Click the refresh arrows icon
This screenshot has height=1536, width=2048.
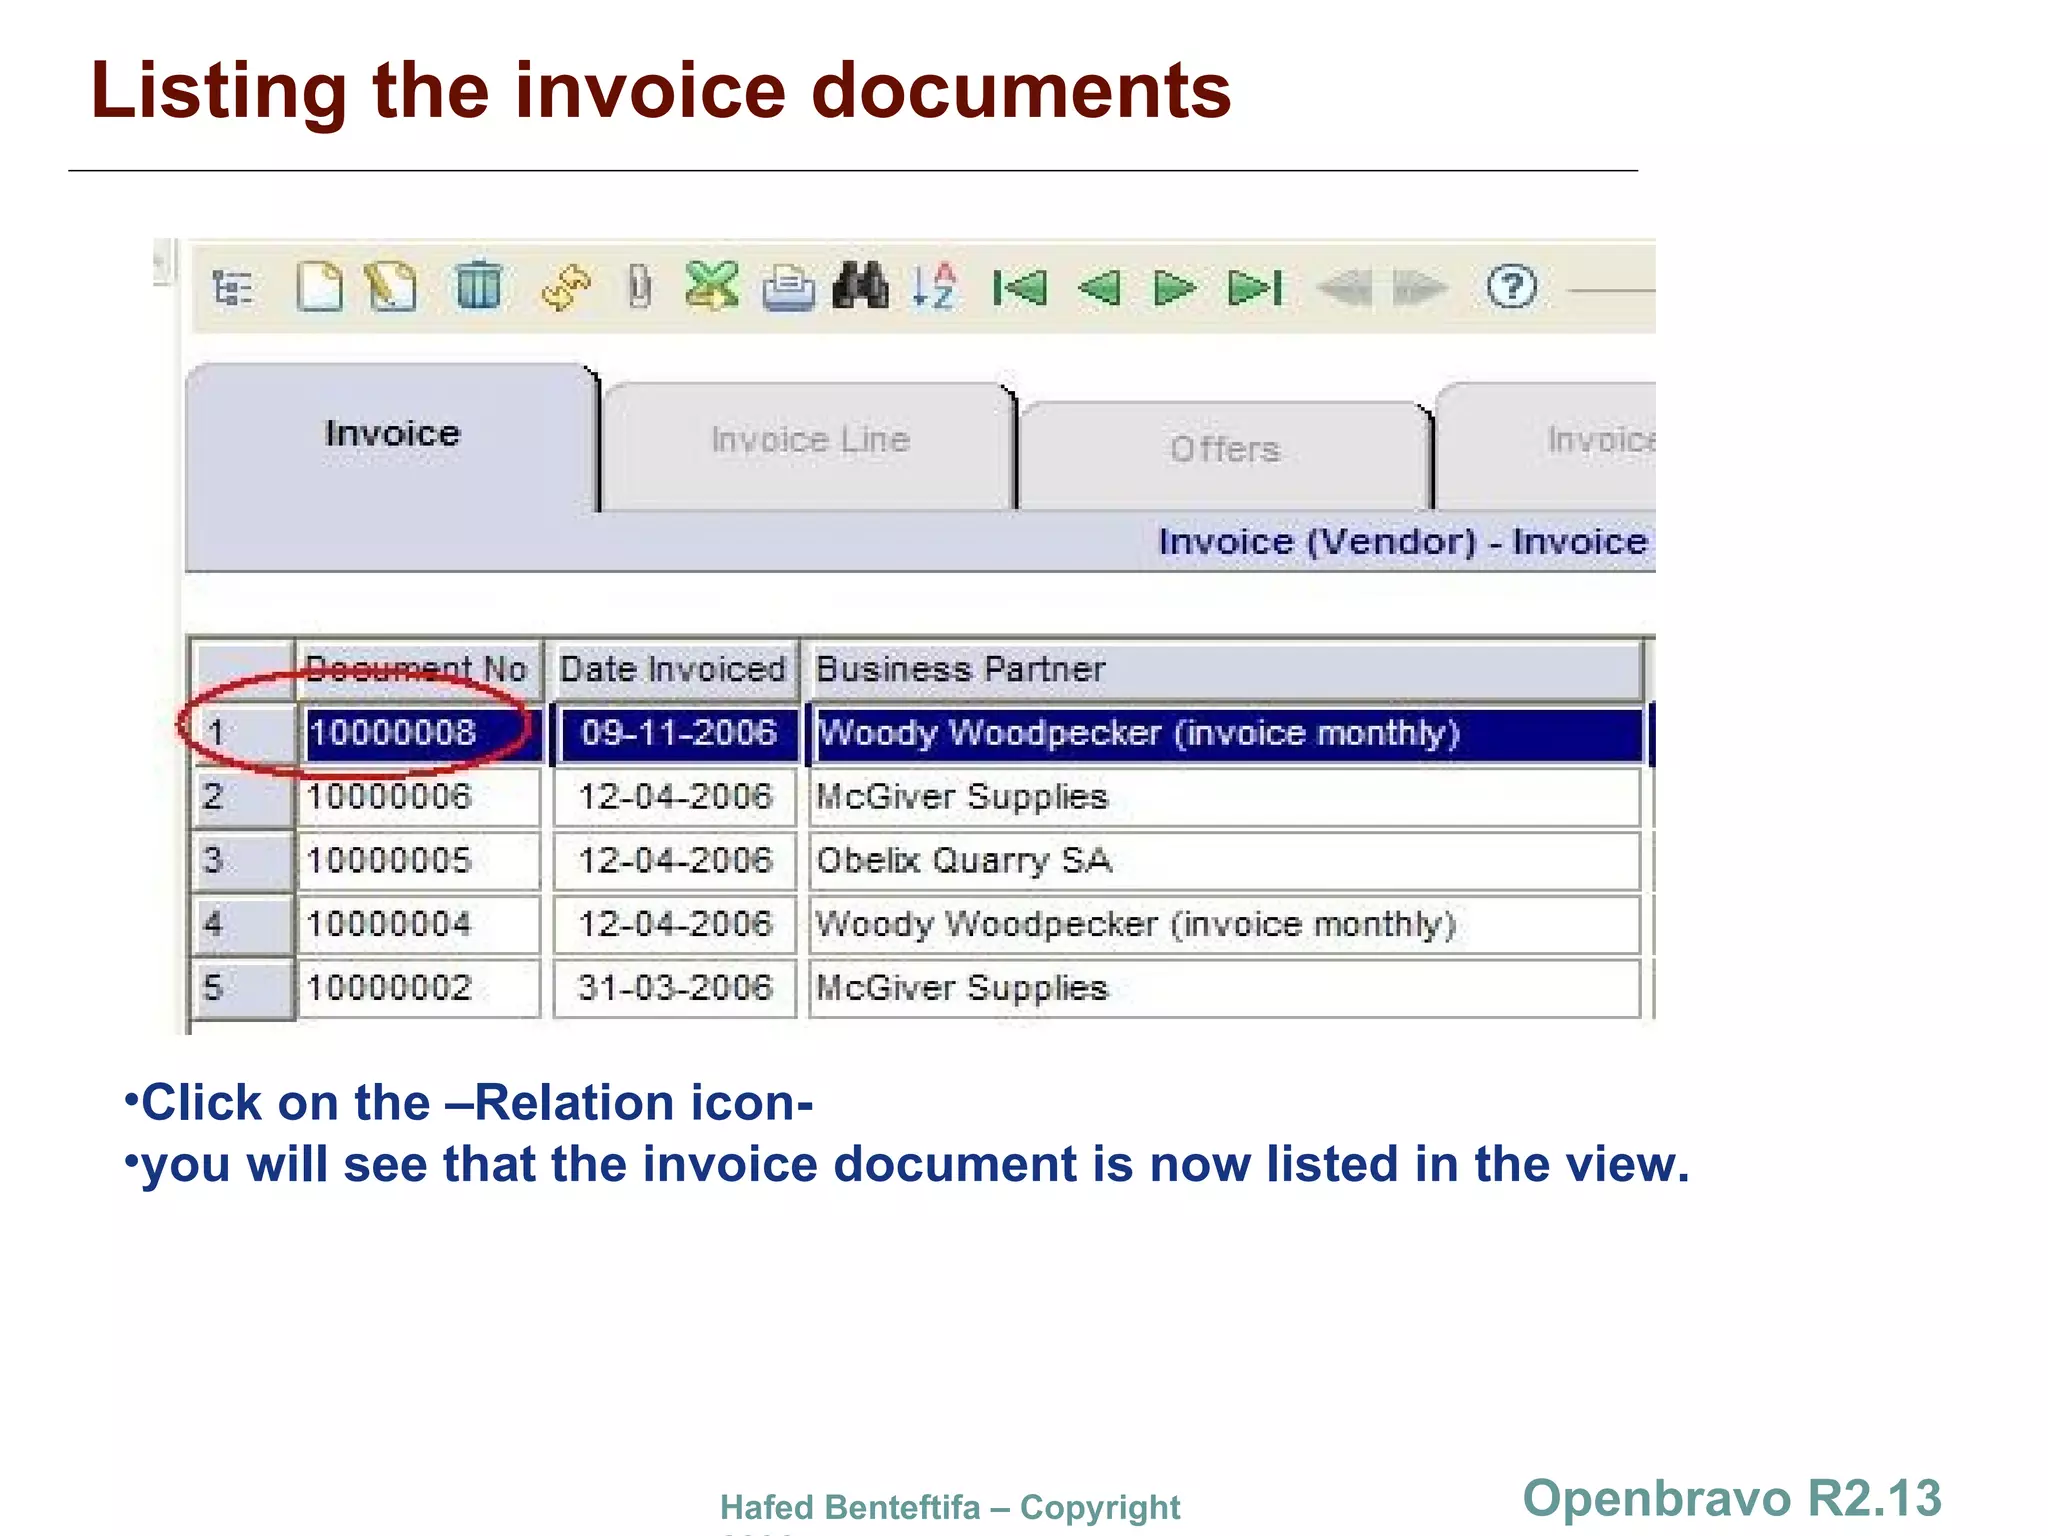click(566, 288)
